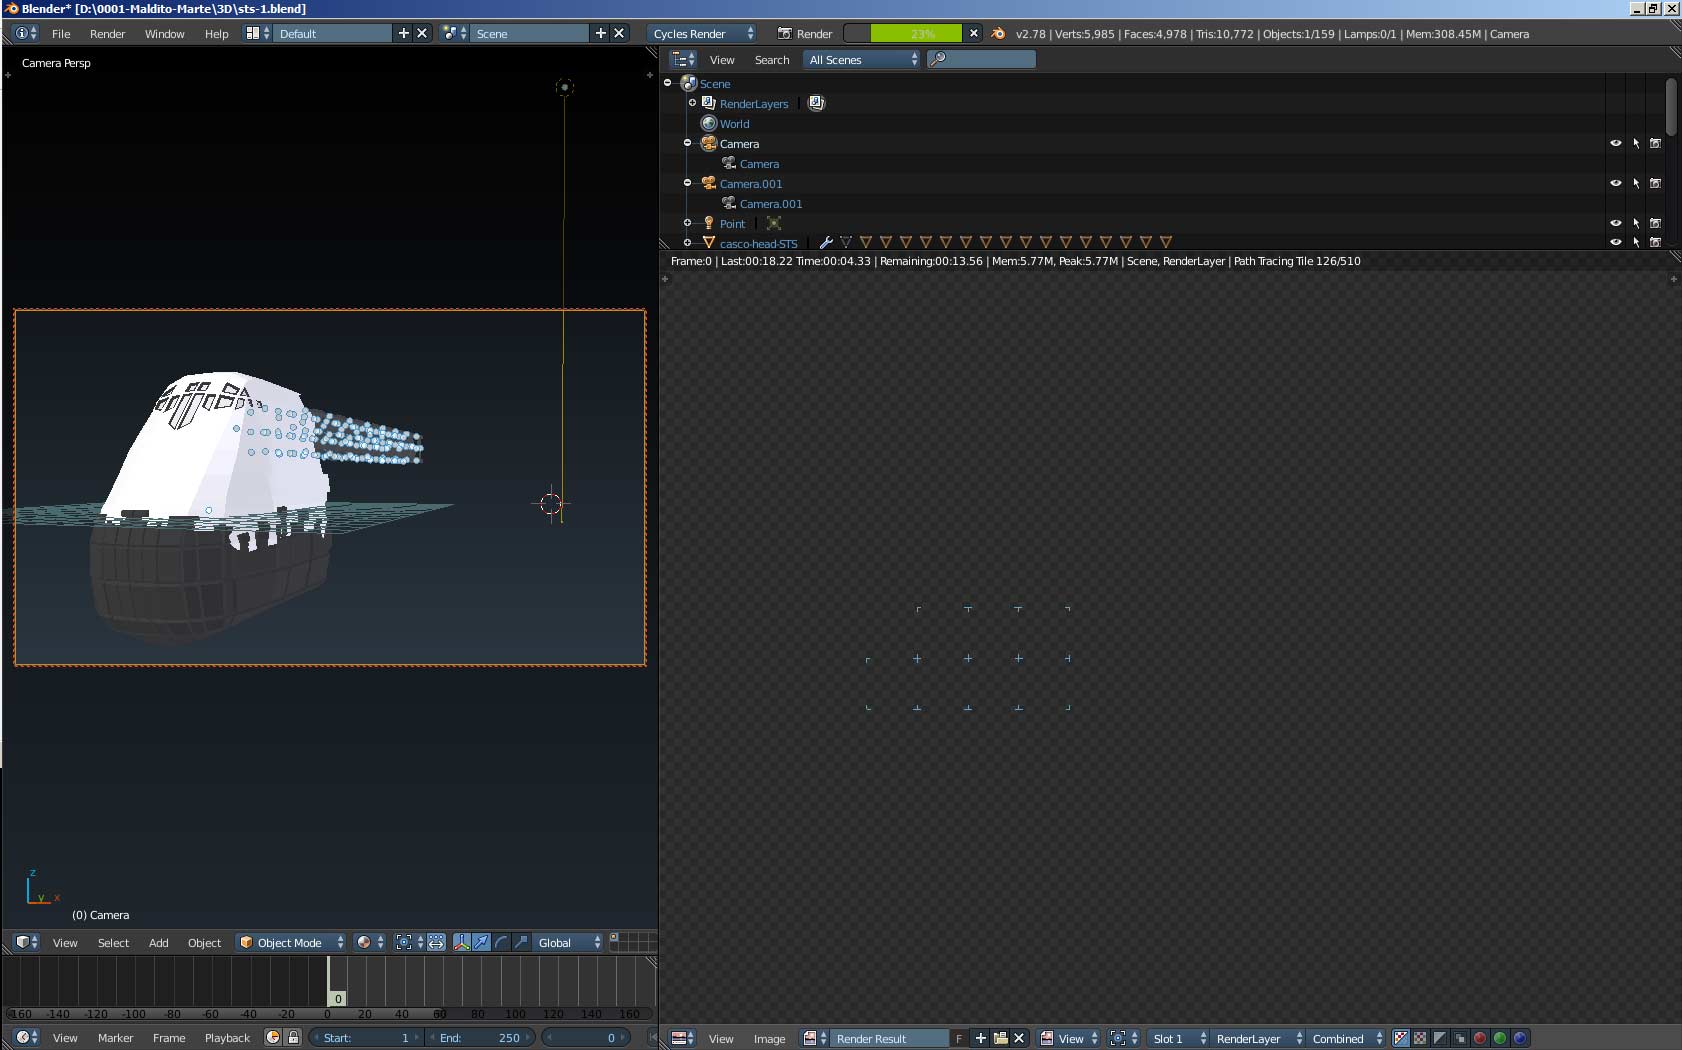The image size is (1682, 1050).
Task: Expand the Point lamp tree item
Action: (x=688, y=223)
